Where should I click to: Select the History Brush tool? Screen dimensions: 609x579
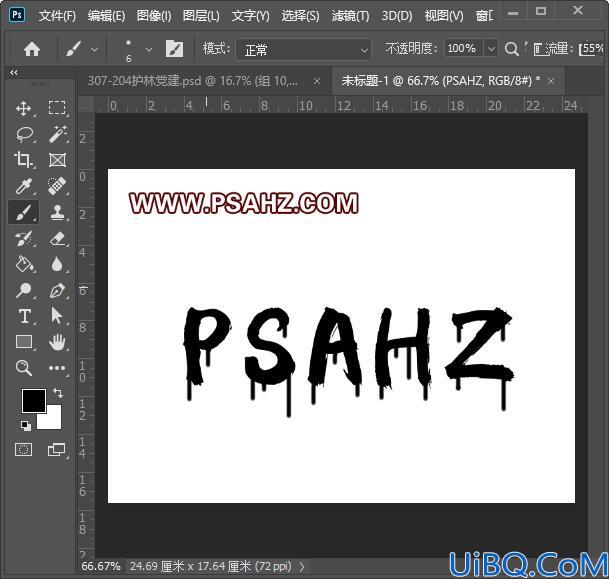coord(23,238)
